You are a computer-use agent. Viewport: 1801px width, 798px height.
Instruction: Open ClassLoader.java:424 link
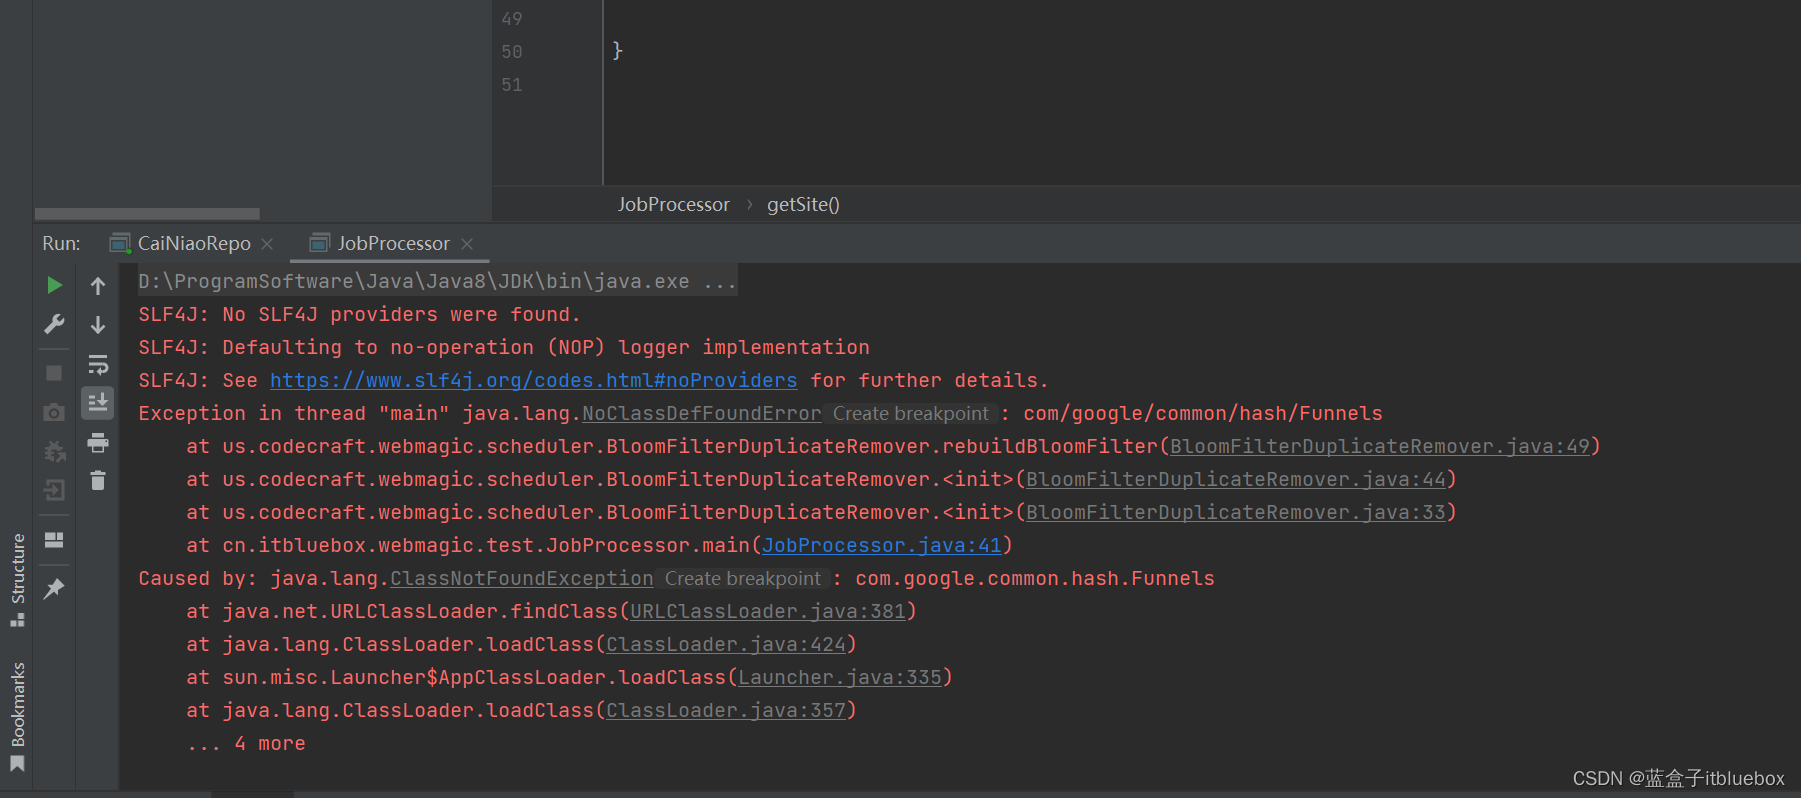tap(725, 645)
